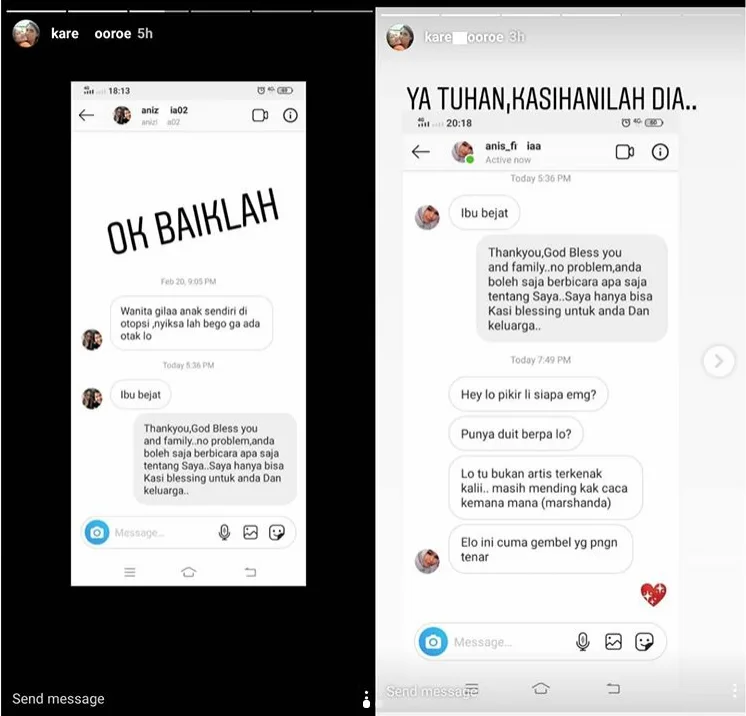Open gallery icon in left message bar
The height and width of the screenshot is (716, 746).
tap(250, 532)
